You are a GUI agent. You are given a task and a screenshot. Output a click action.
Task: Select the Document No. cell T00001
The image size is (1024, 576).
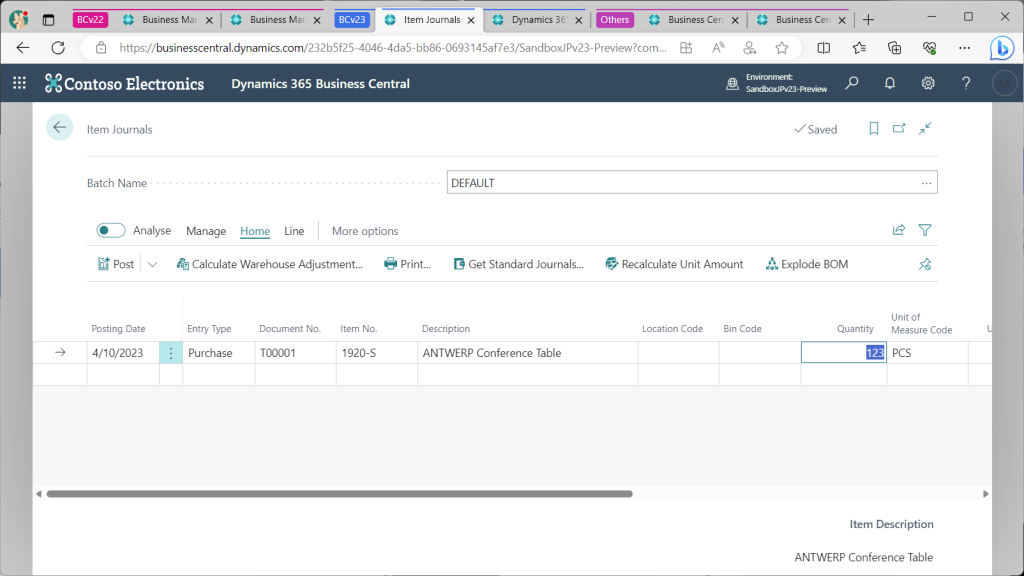click(295, 353)
